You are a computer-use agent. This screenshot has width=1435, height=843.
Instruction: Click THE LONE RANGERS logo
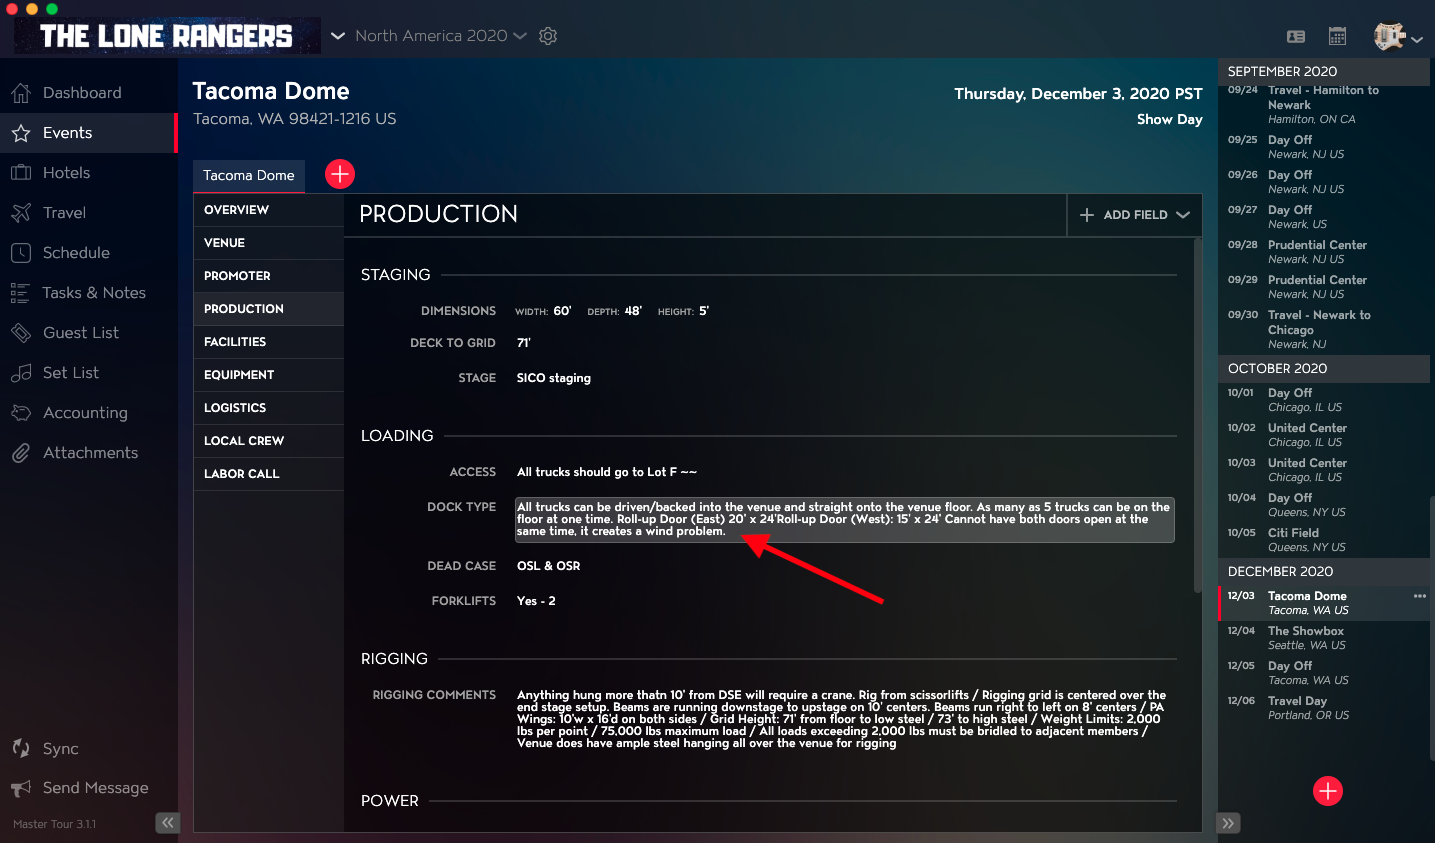click(167, 37)
